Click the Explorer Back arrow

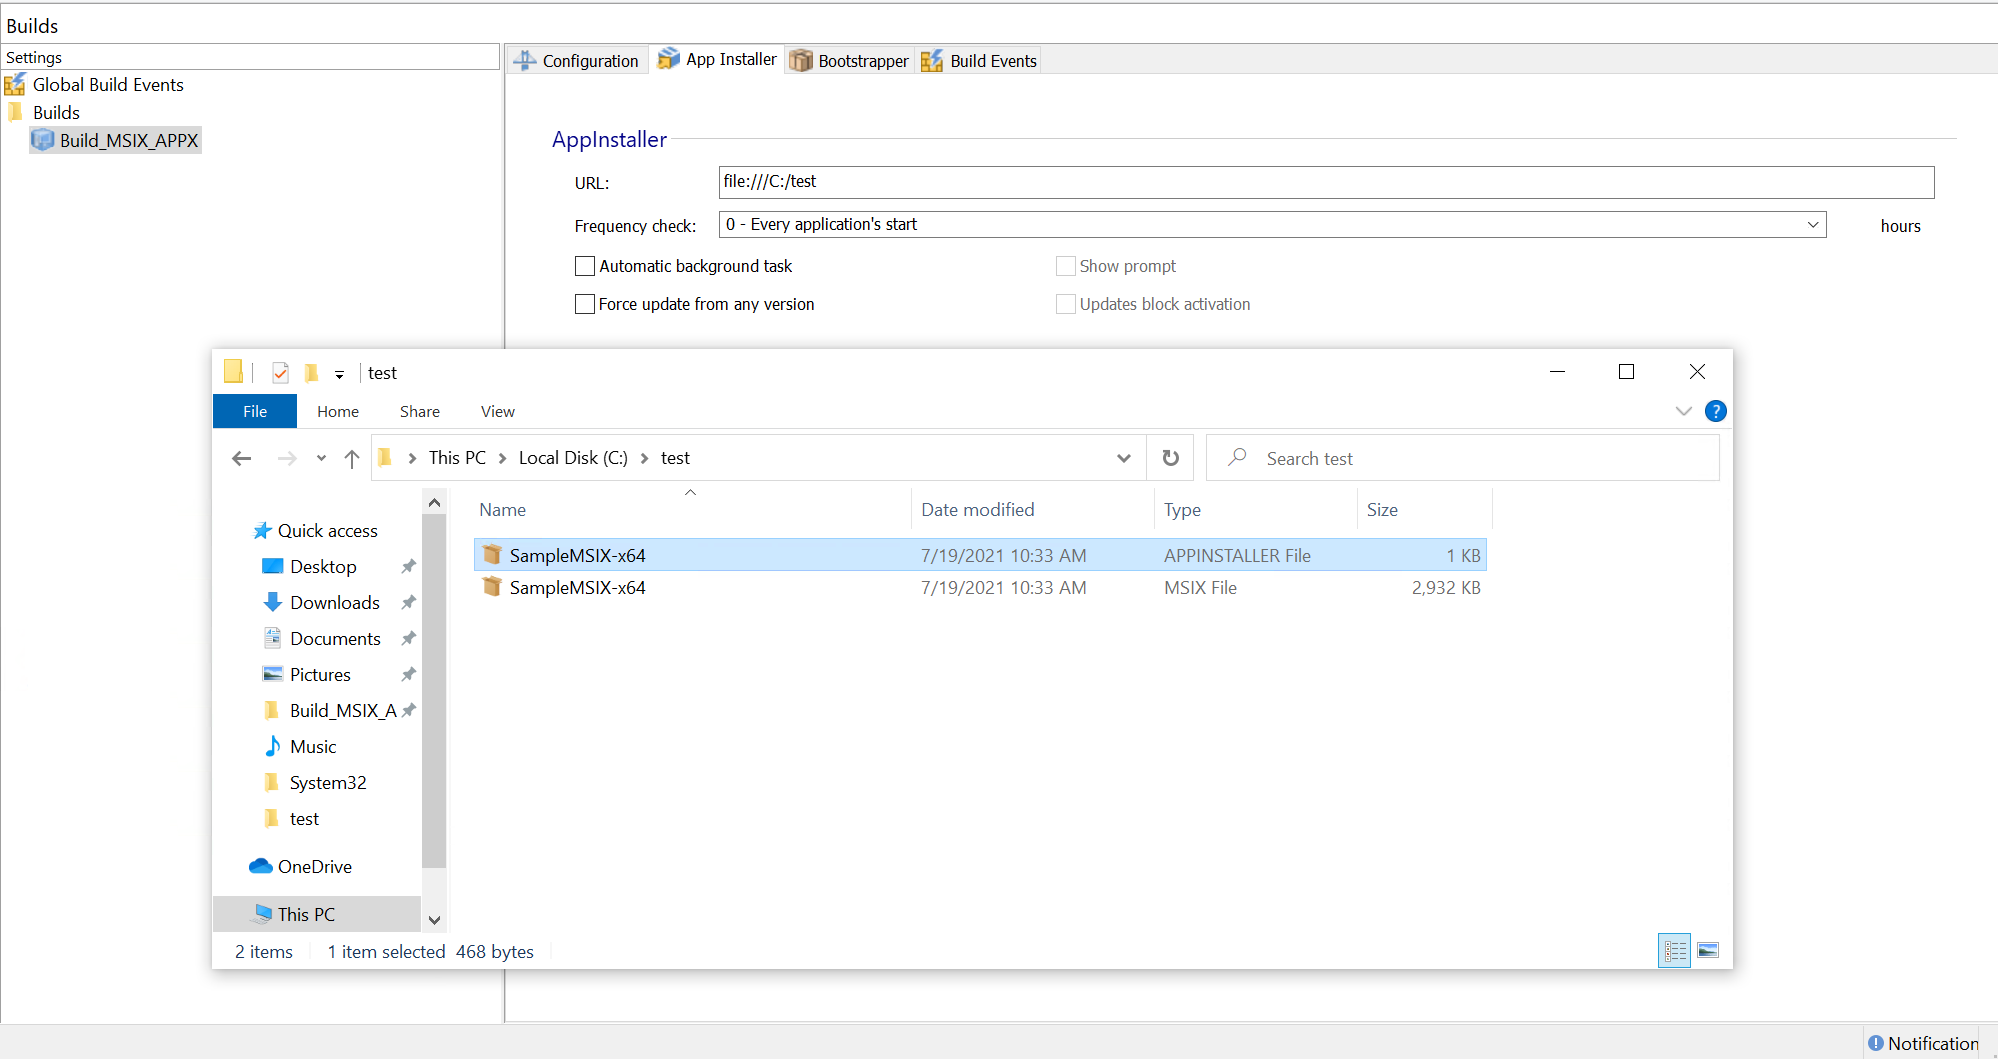pos(242,458)
